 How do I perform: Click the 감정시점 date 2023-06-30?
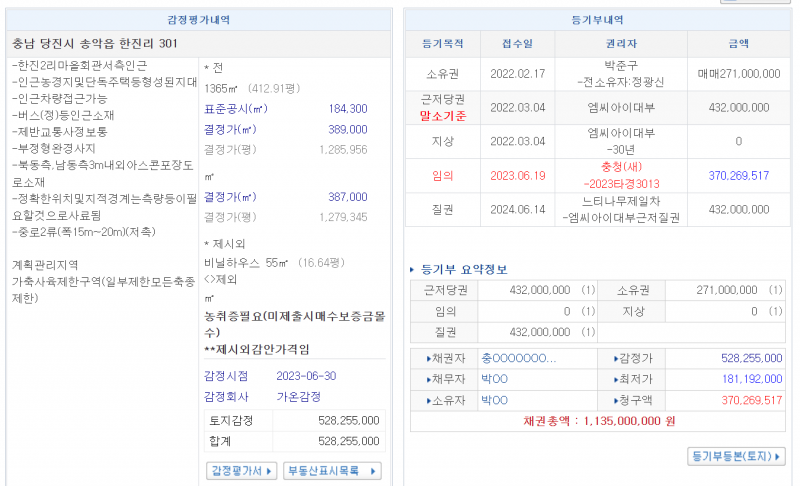click(x=305, y=376)
